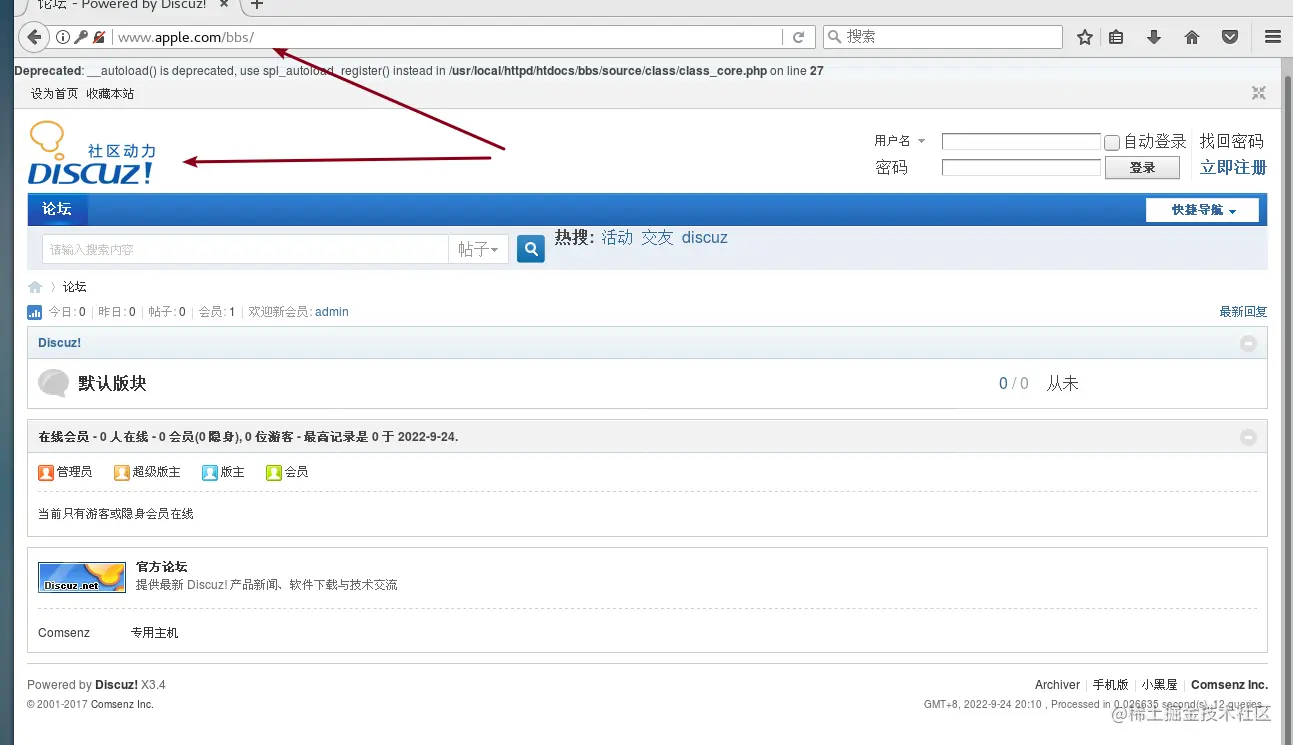Click blue magnifier search button
The width and height of the screenshot is (1293, 745).
click(531, 249)
